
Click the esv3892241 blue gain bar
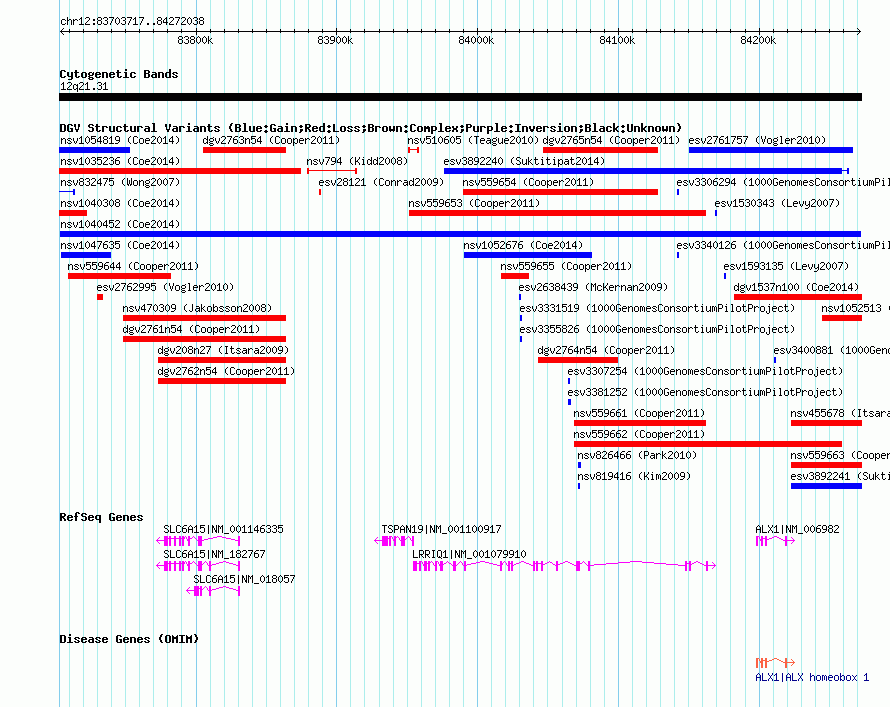[x=826, y=486]
